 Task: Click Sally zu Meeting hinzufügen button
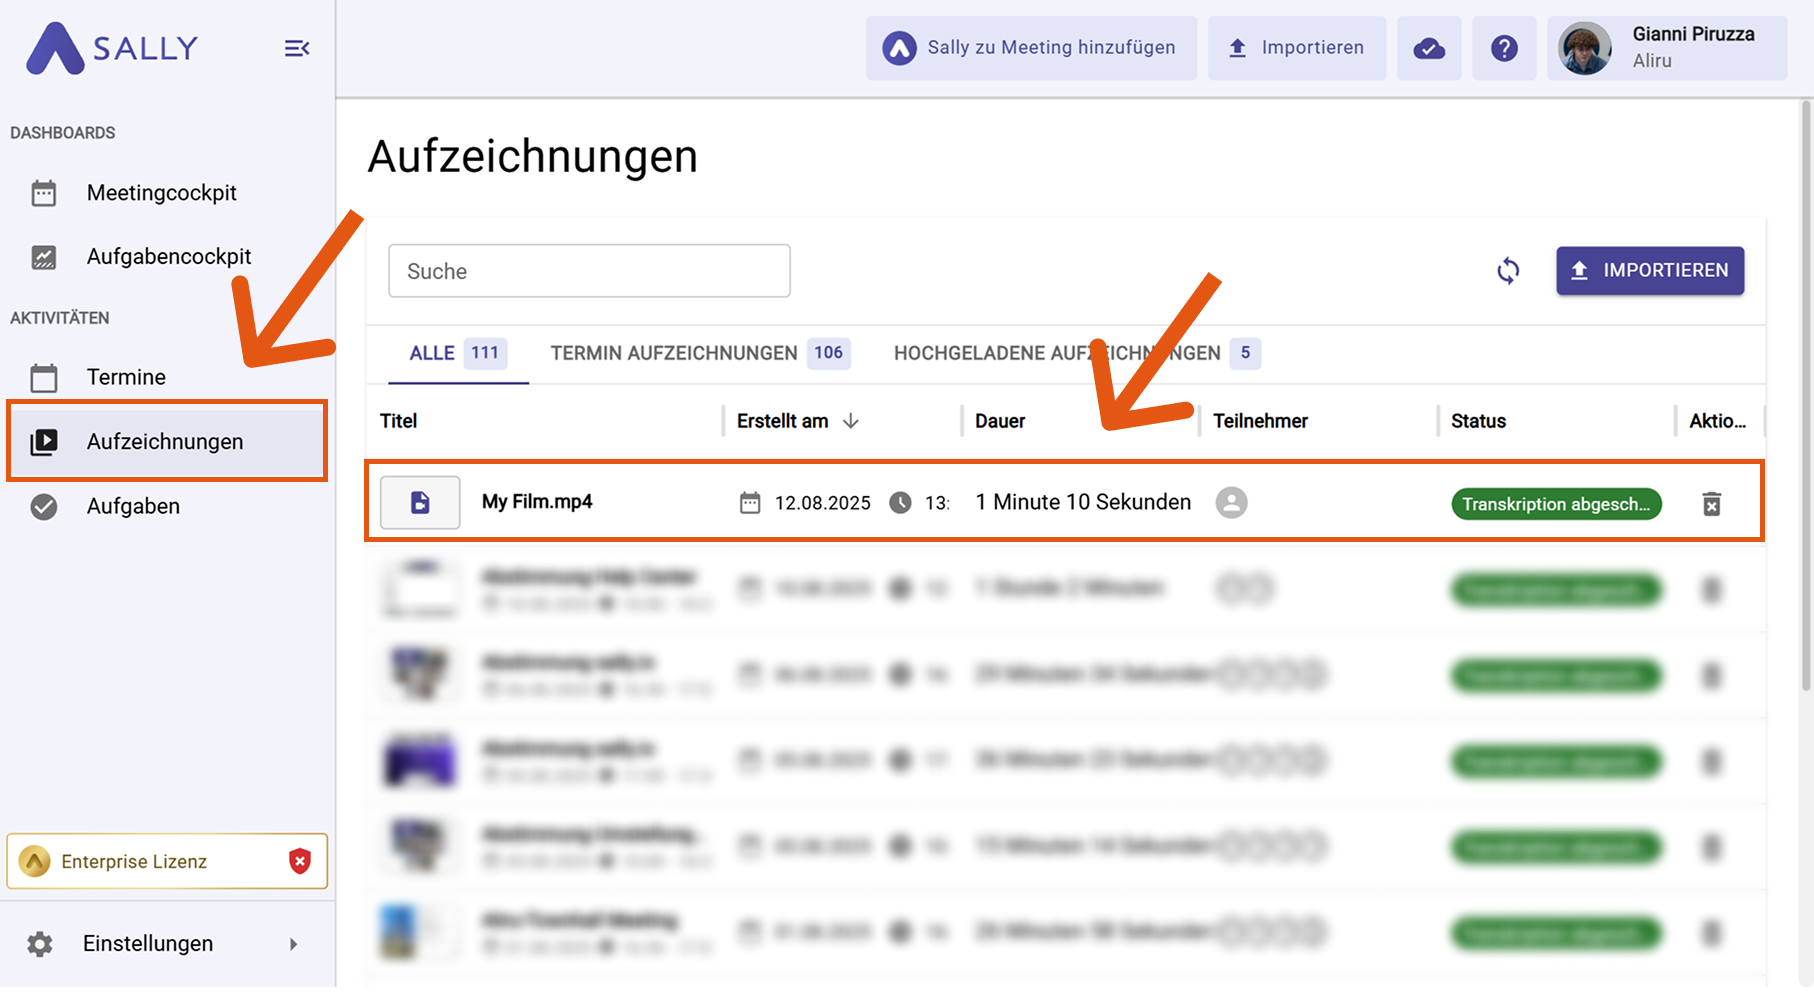[1031, 48]
